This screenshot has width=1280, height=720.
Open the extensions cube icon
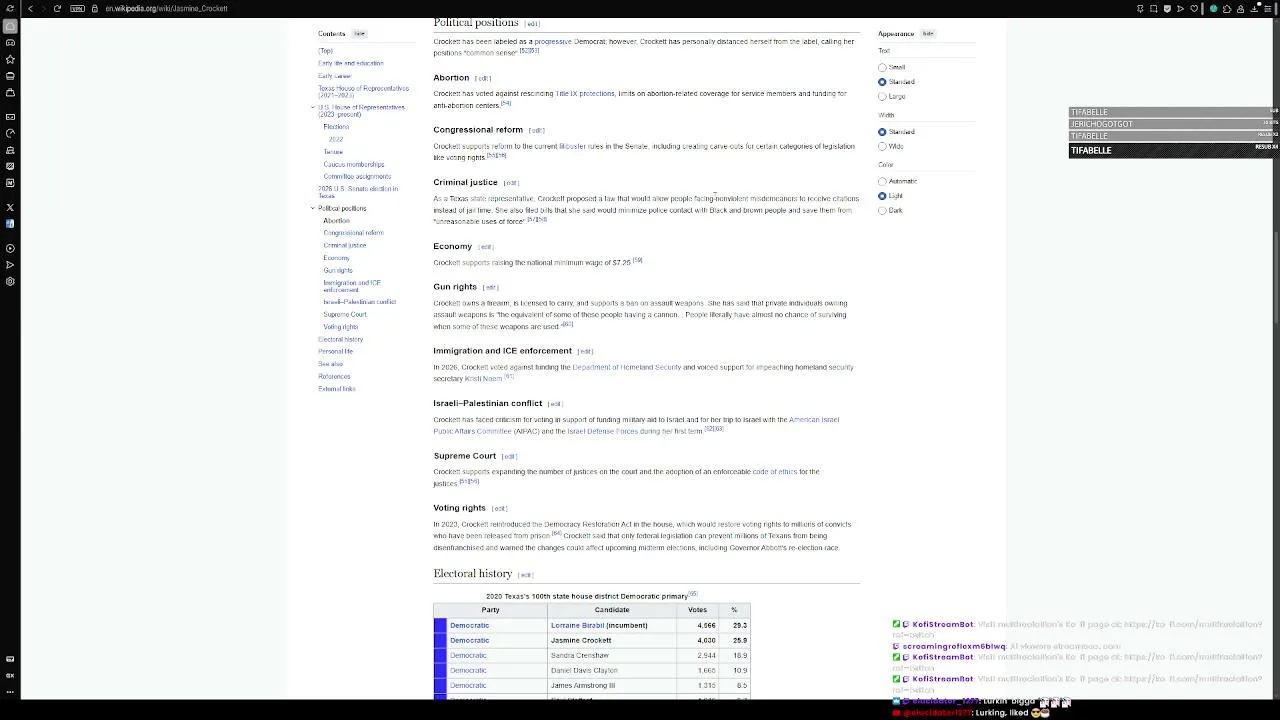1227,8
